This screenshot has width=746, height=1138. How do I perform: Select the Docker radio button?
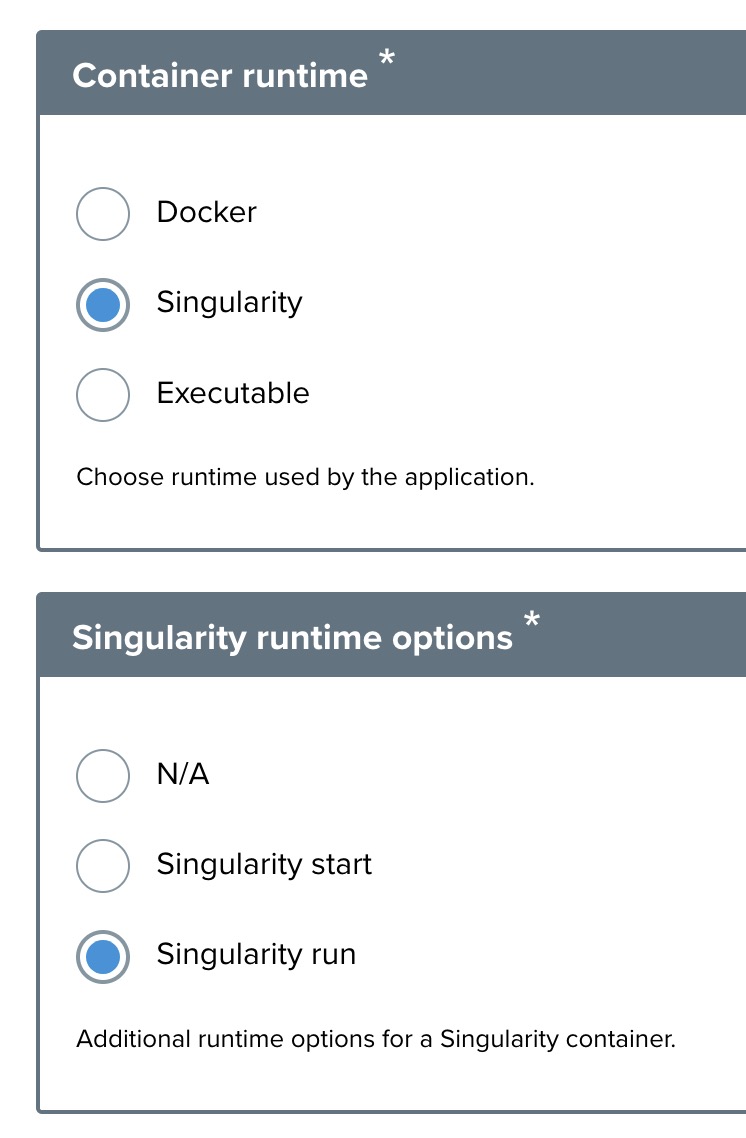(103, 214)
